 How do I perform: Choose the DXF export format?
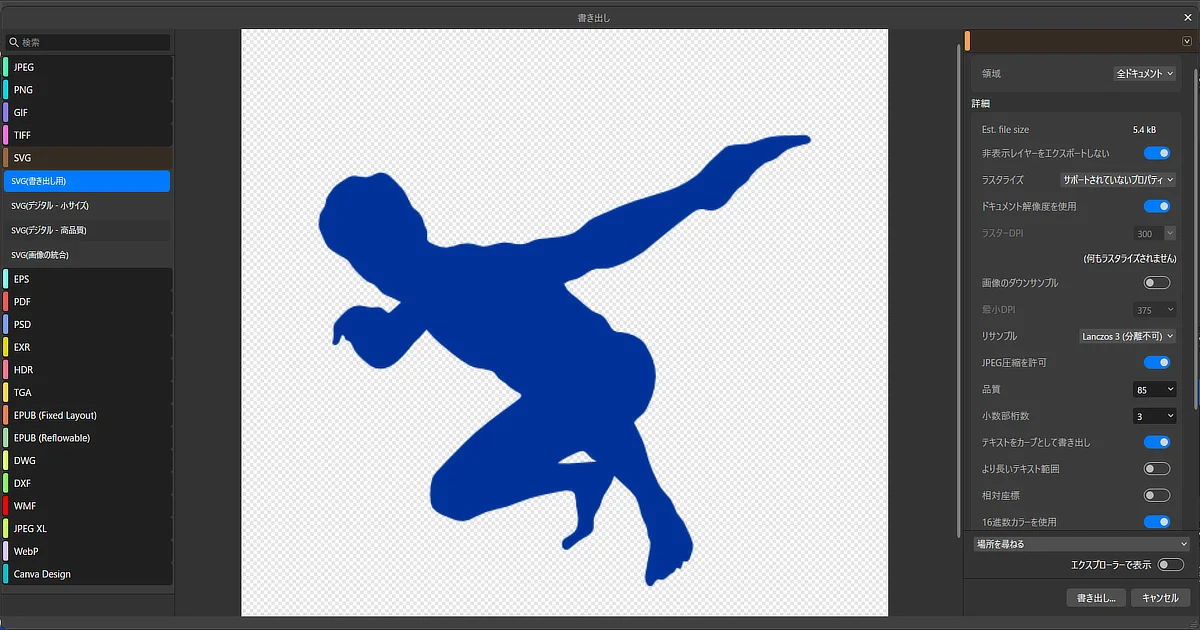(x=87, y=483)
